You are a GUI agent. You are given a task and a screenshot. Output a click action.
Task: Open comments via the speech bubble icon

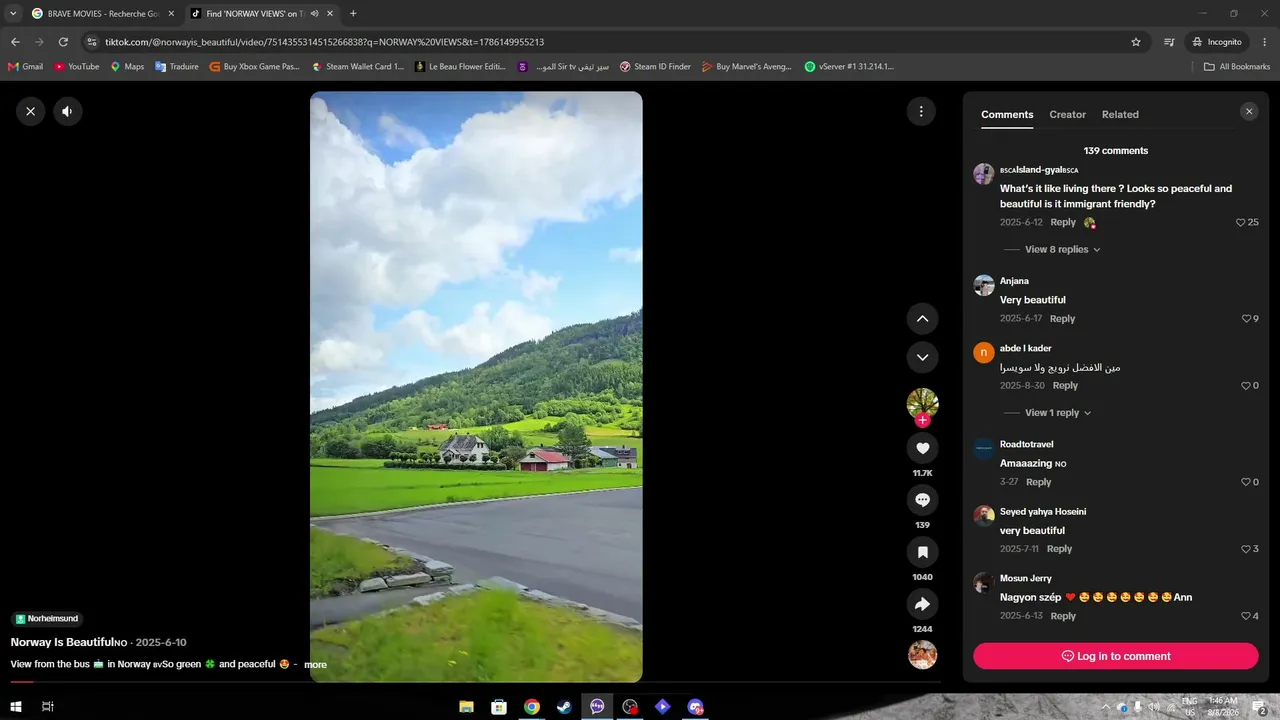[922, 500]
